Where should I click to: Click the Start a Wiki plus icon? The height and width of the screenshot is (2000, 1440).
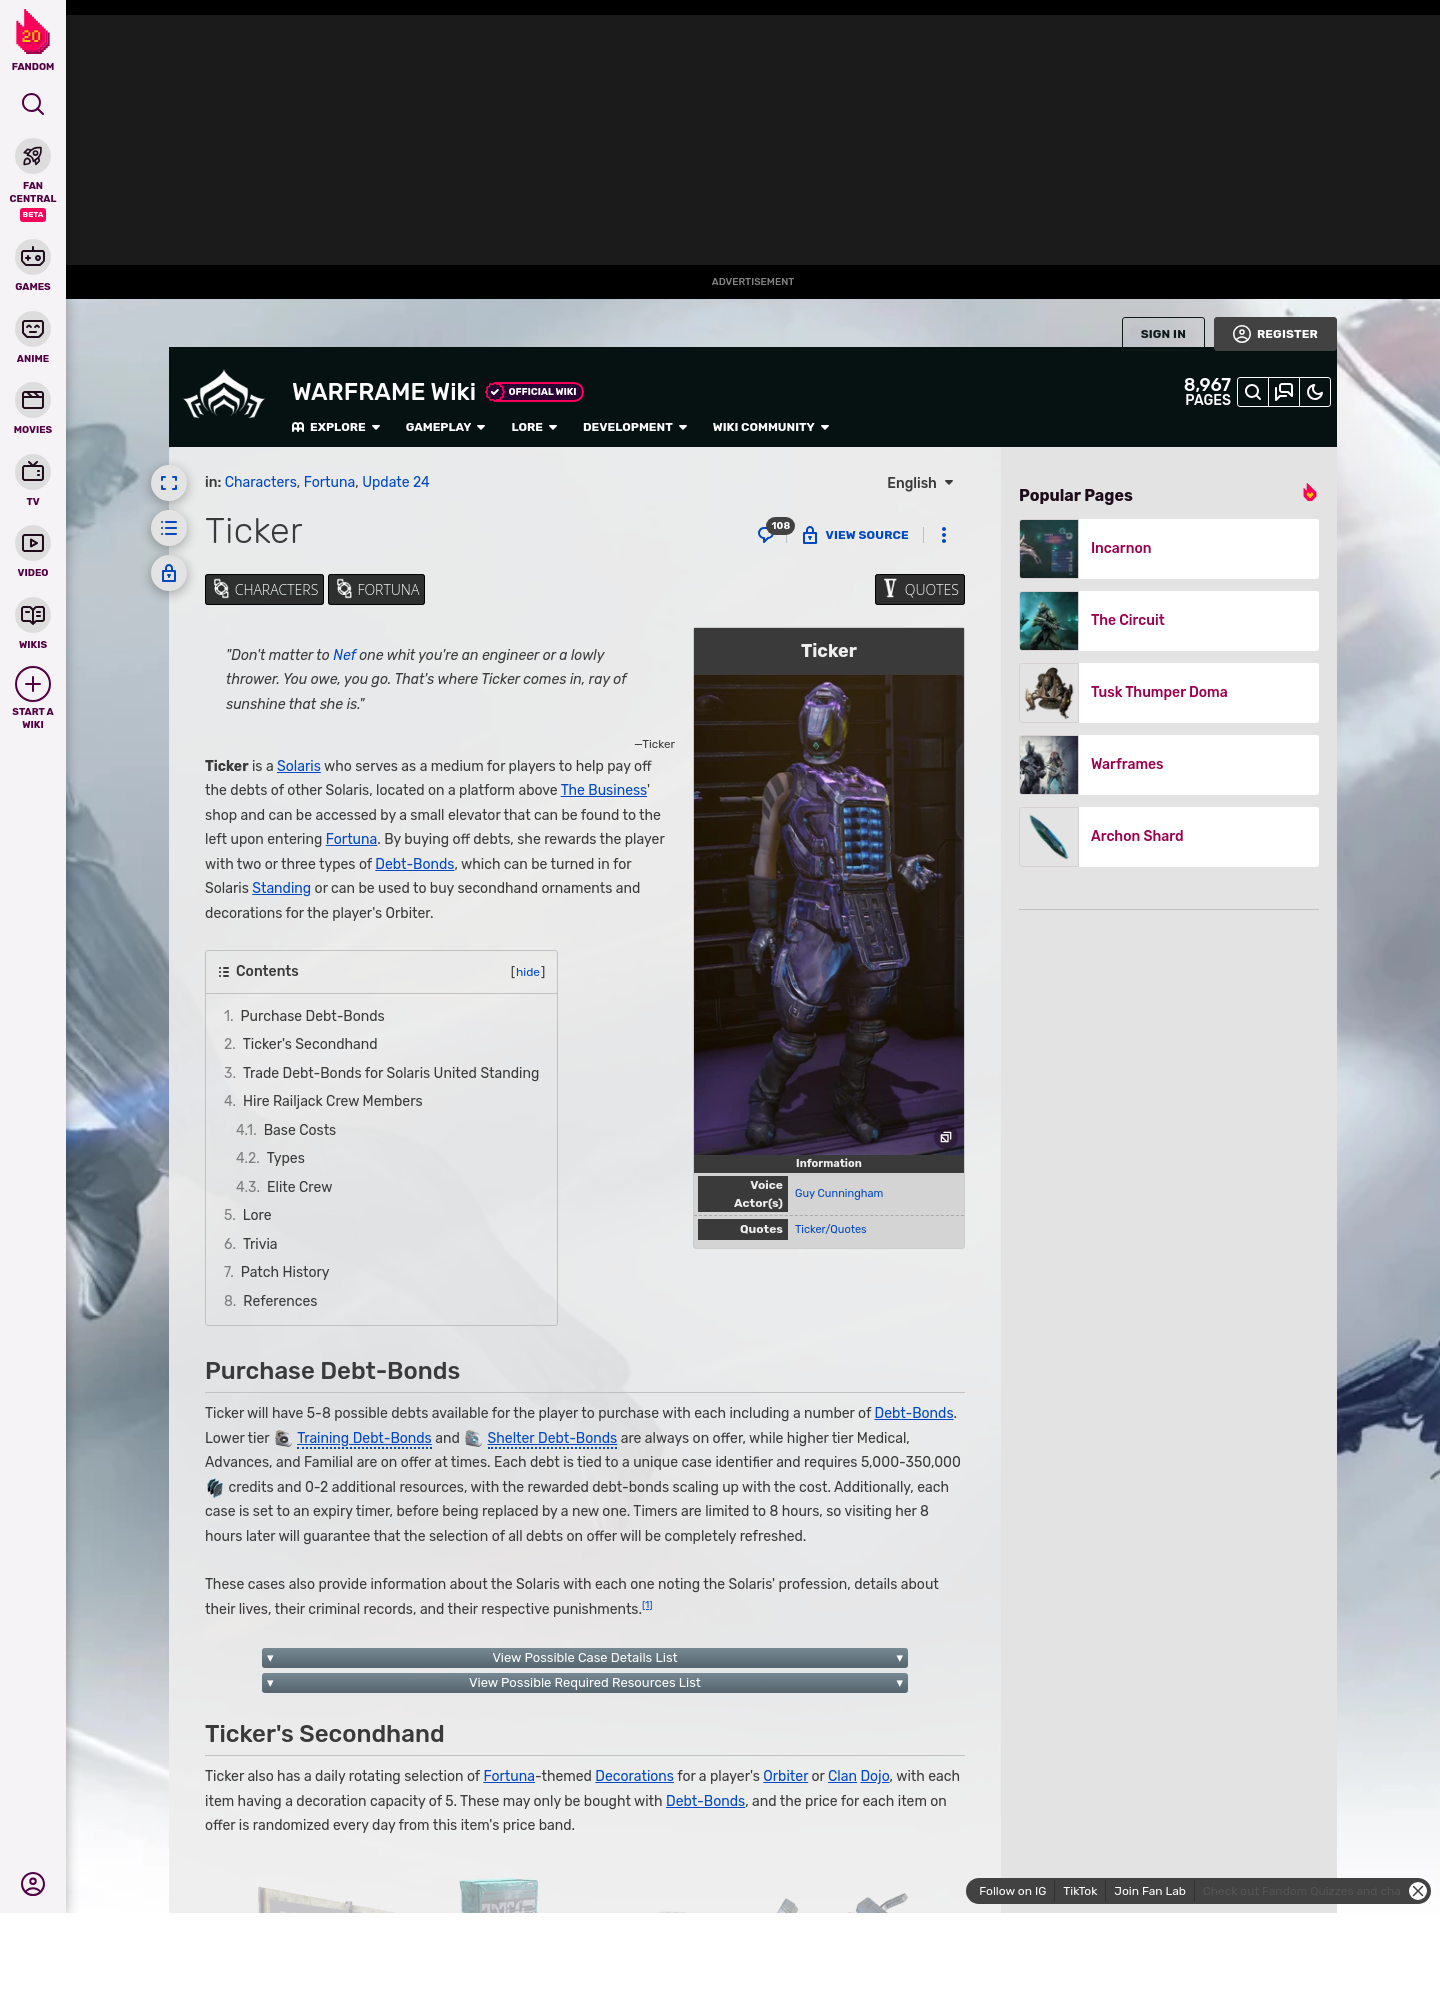pos(33,684)
